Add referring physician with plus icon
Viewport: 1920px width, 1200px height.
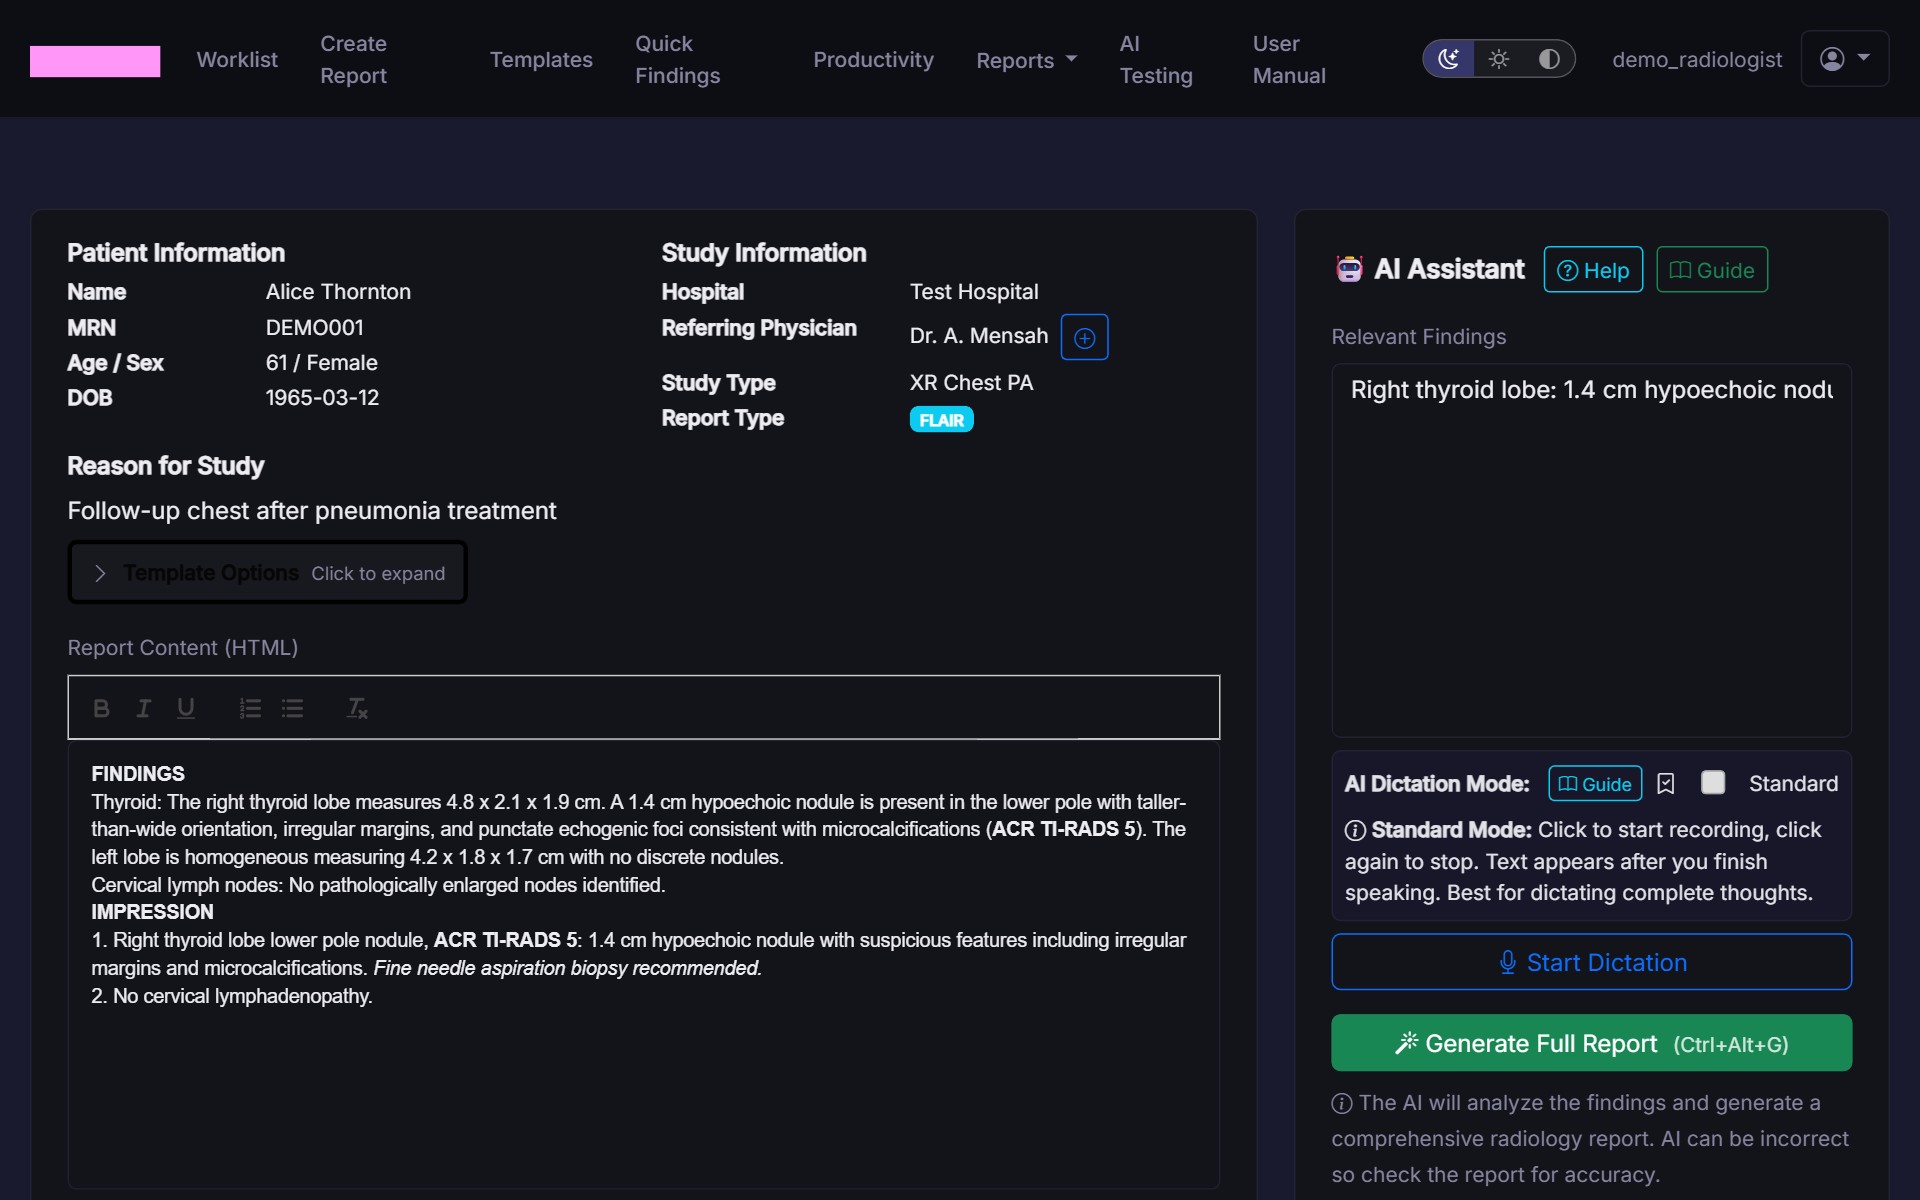point(1084,338)
